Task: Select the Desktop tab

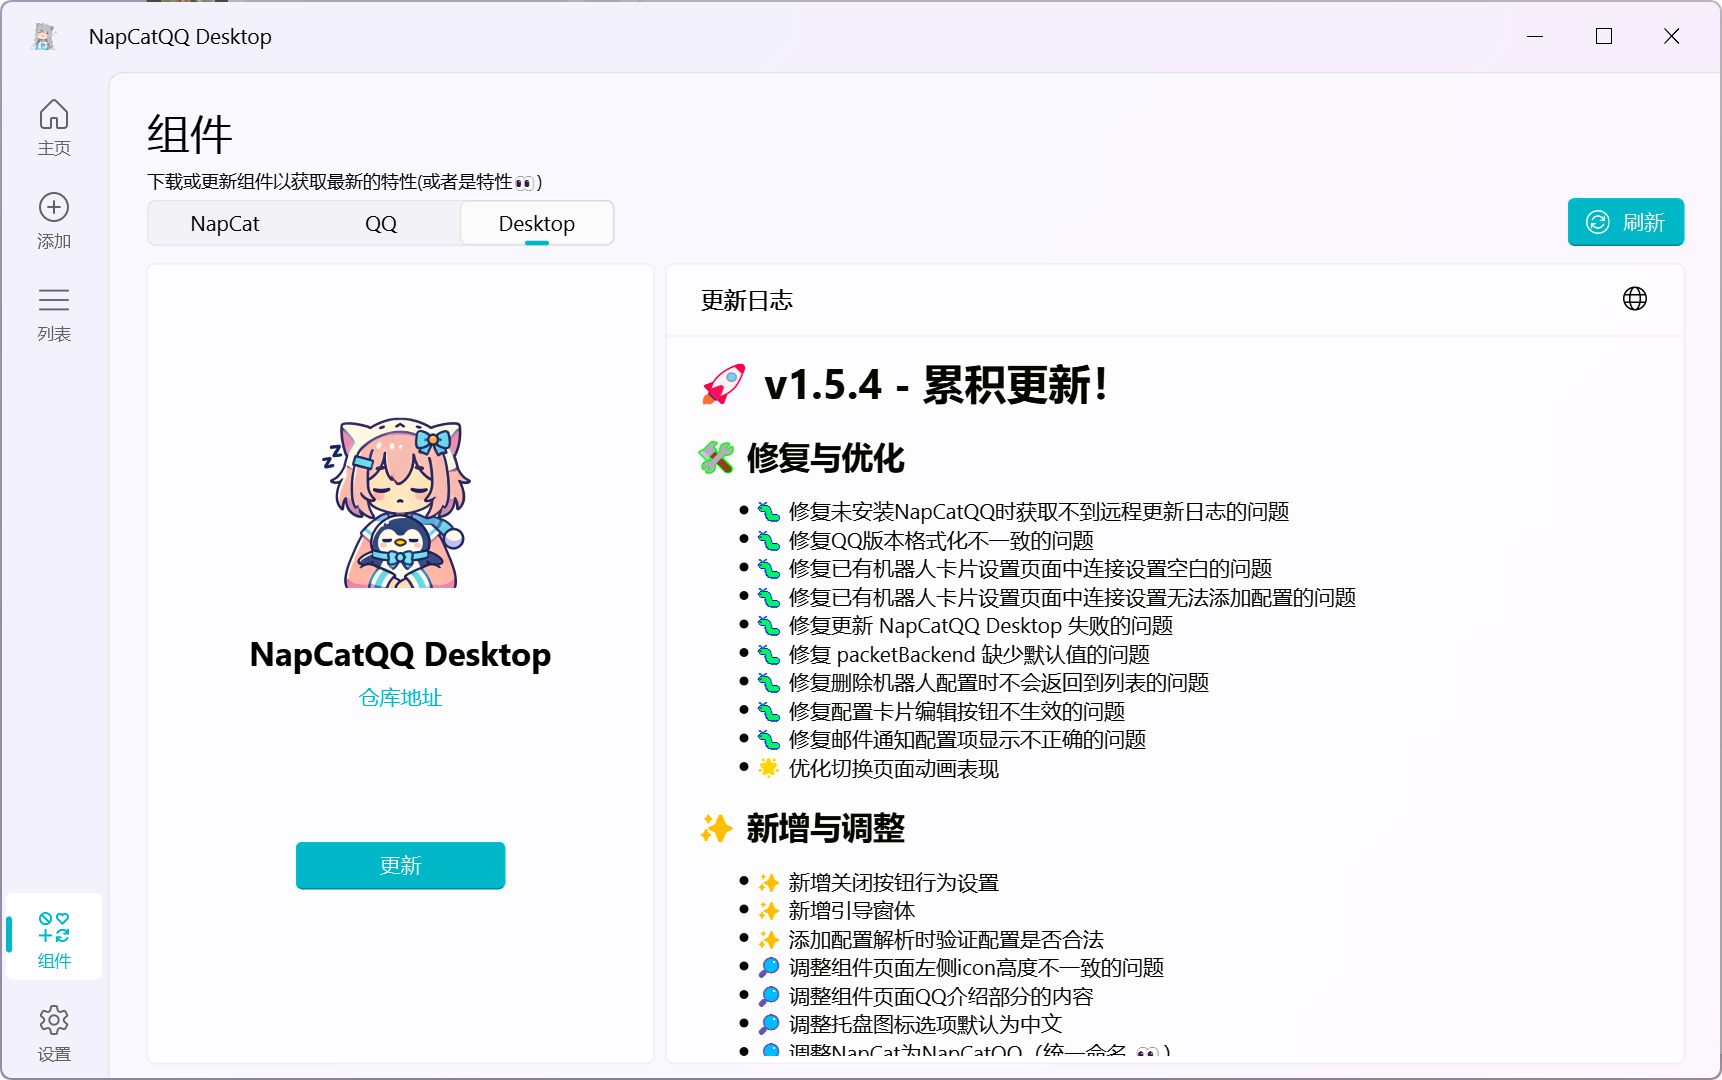Action: point(537,223)
